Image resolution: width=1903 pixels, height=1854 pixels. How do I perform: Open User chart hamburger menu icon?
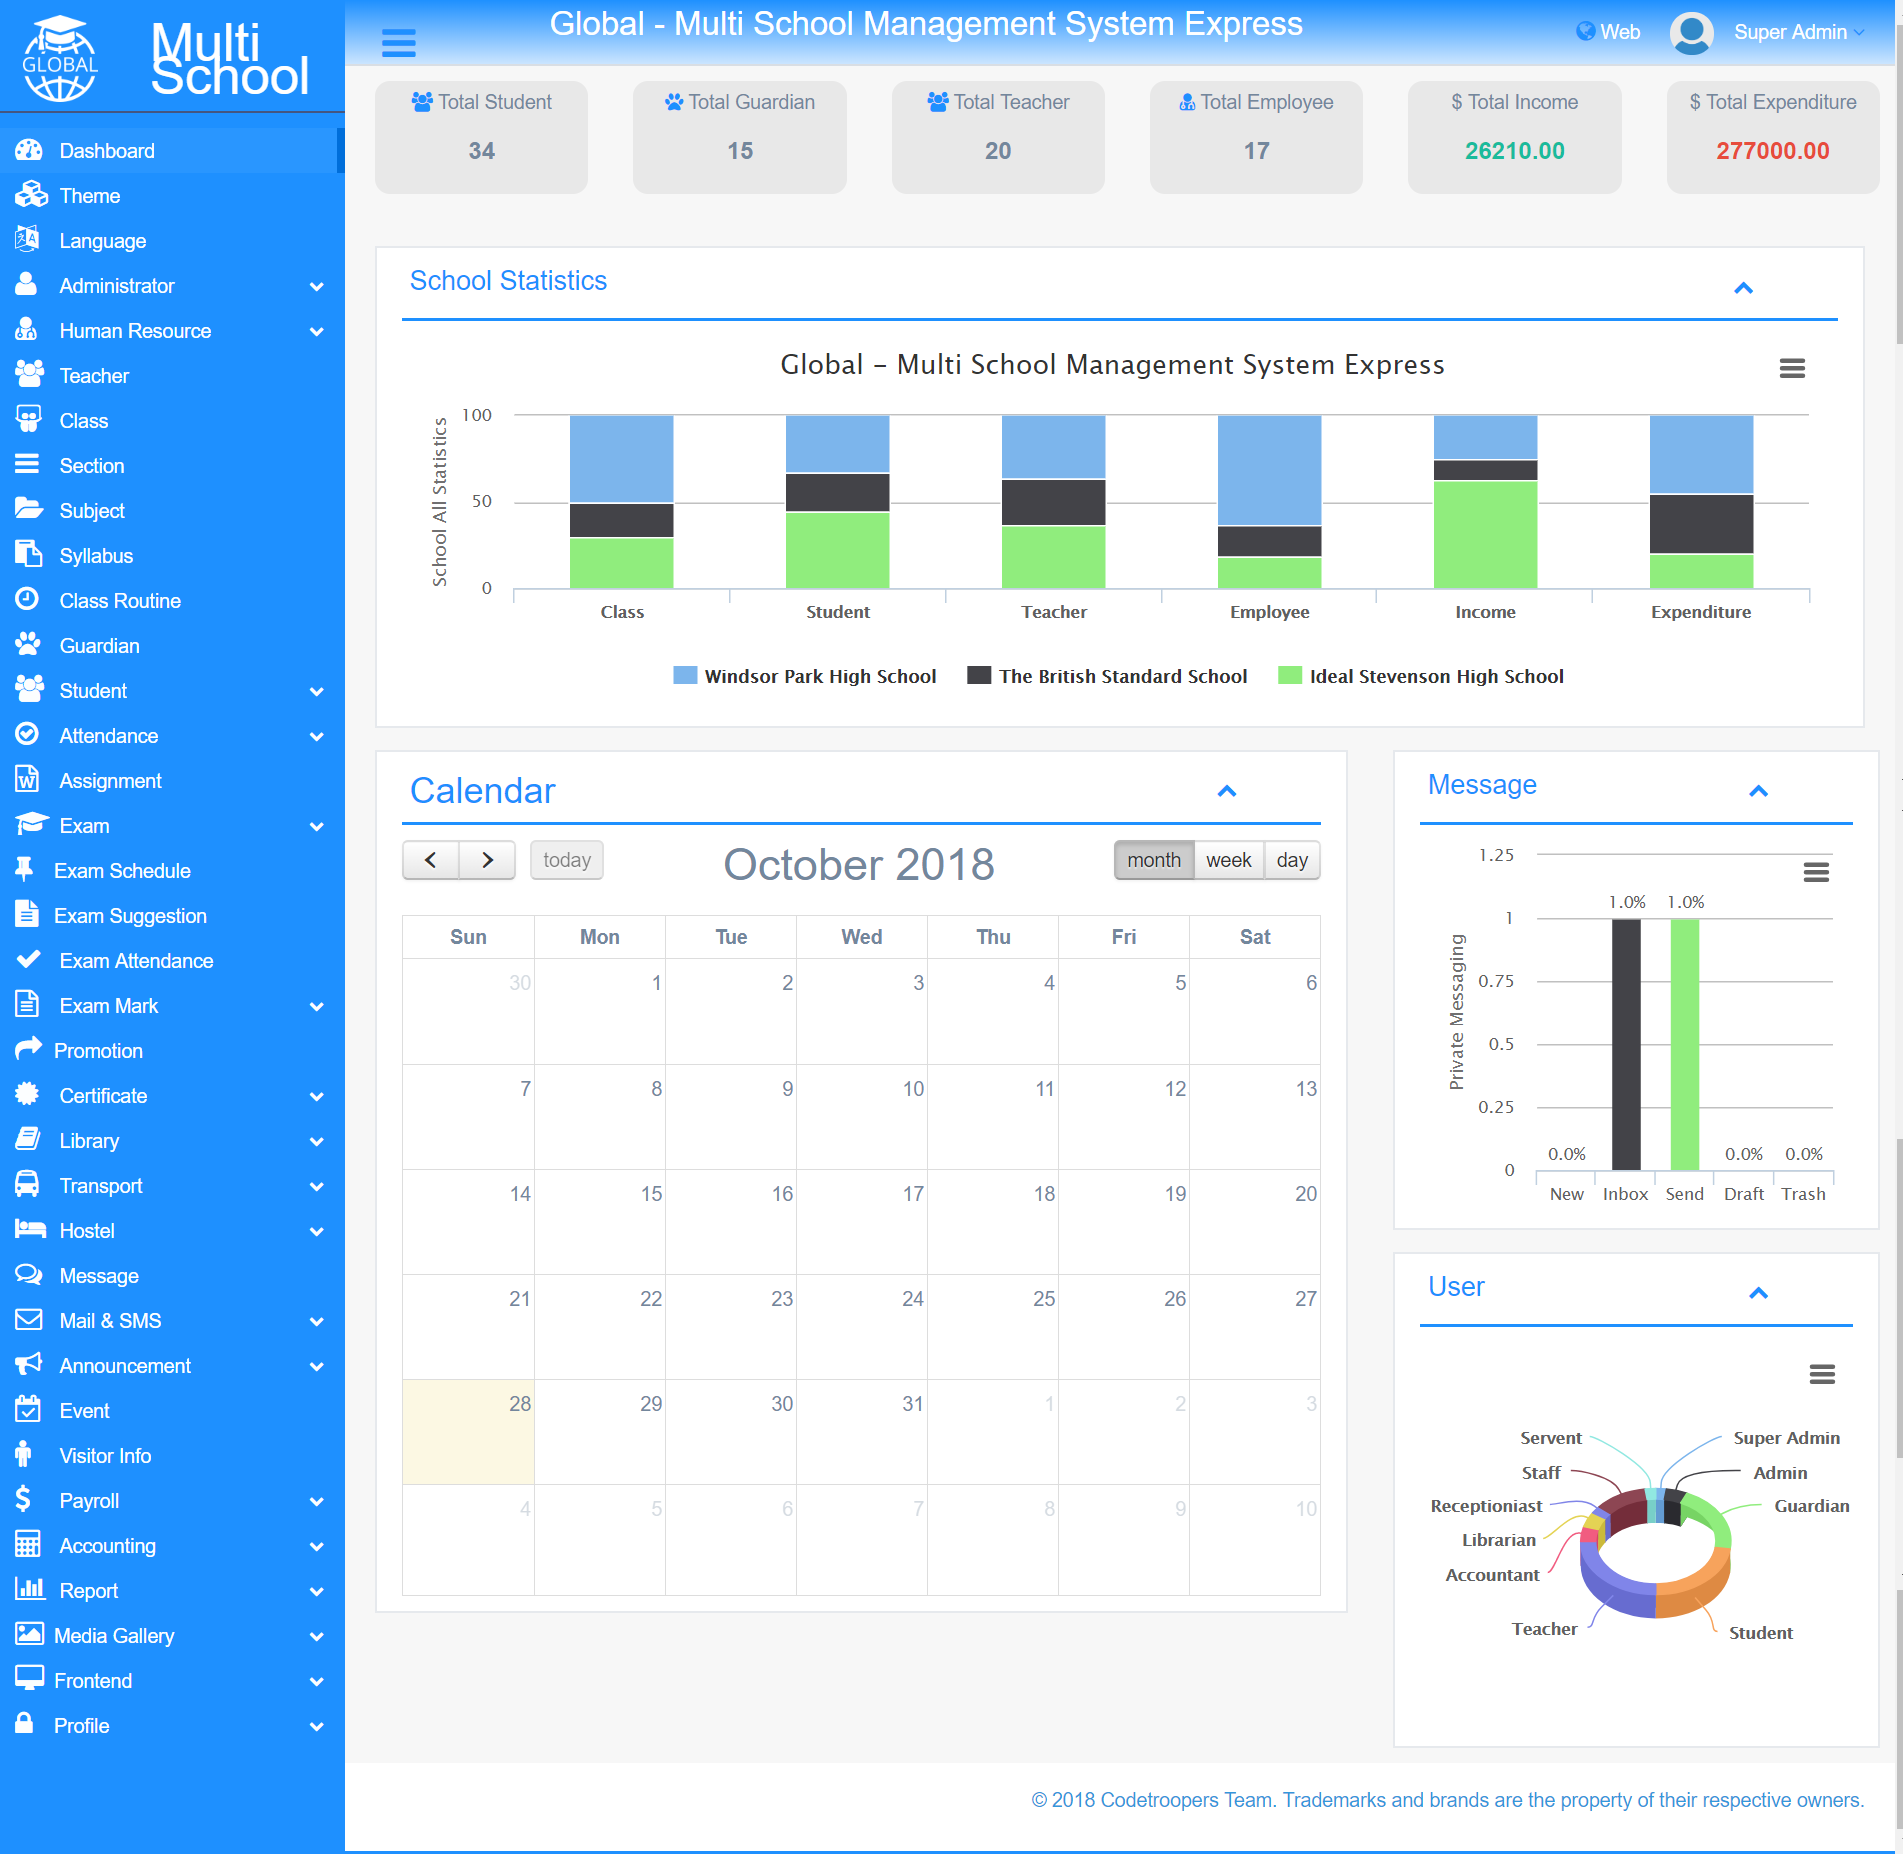1822,1374
